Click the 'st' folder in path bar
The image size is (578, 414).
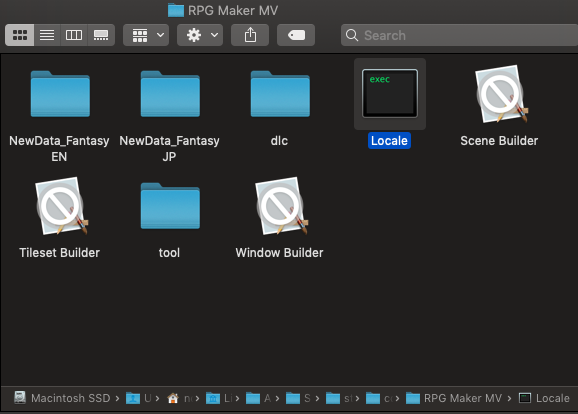pyautogui.click(x=339, y=398)
